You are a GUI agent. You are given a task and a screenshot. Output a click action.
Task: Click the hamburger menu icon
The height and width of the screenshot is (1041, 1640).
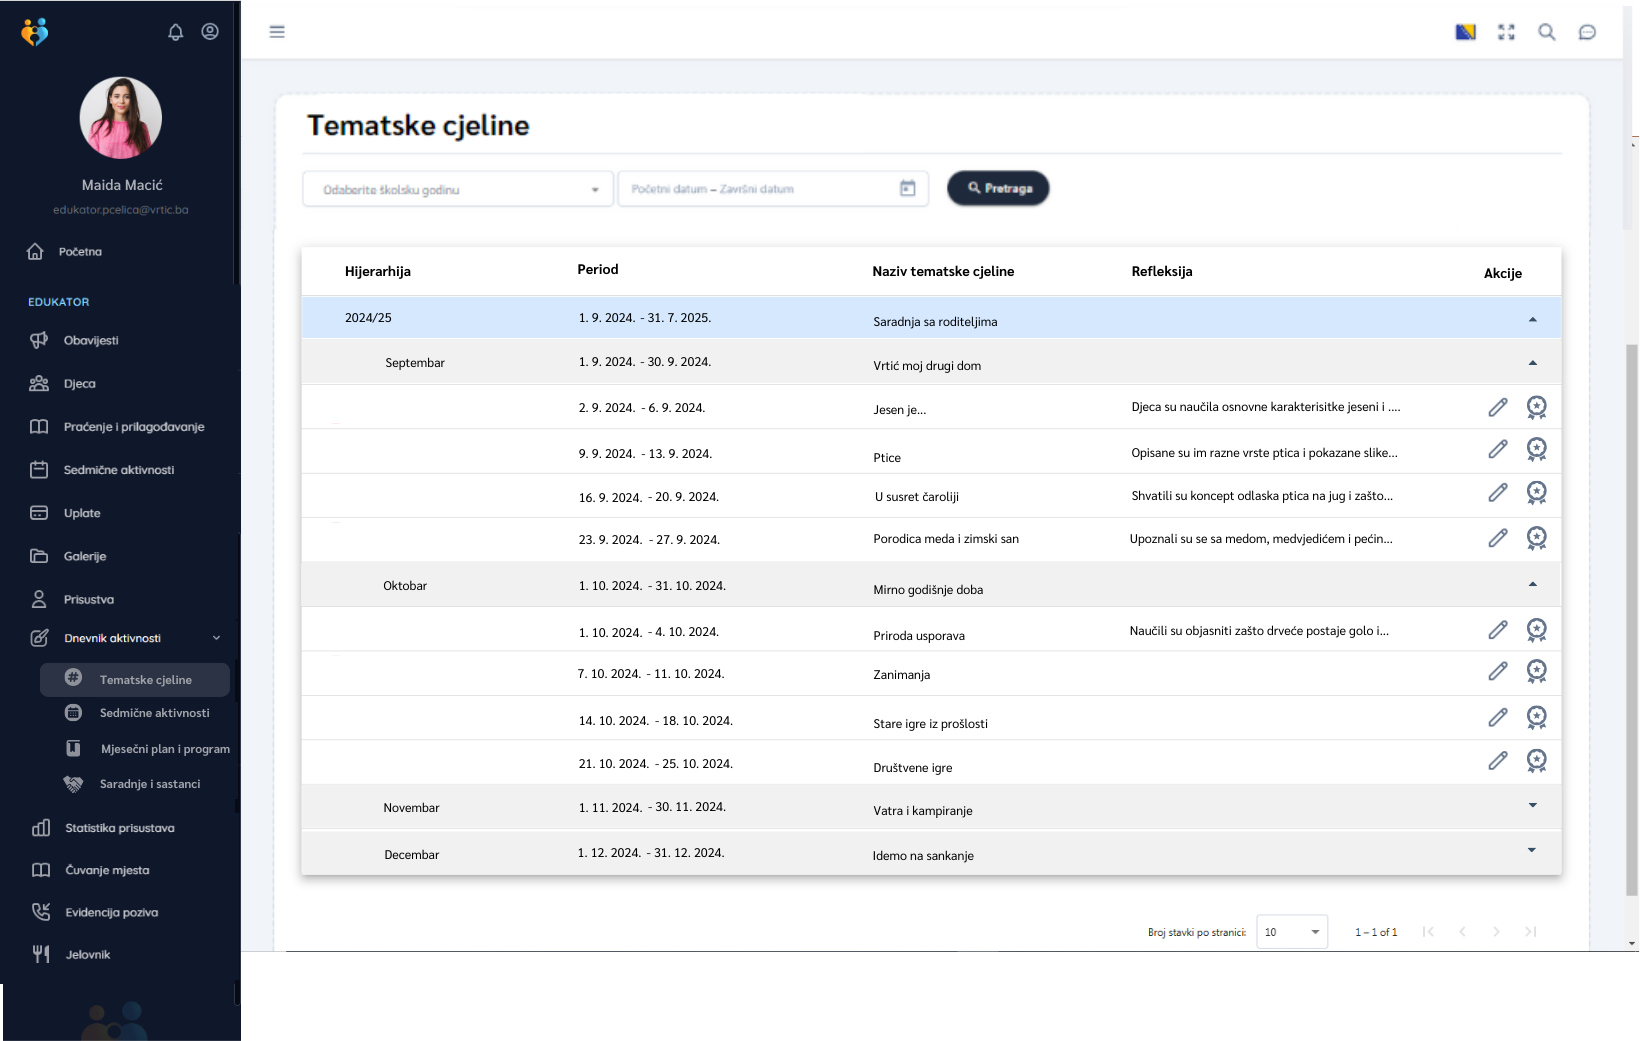click(x=277, y=31)
